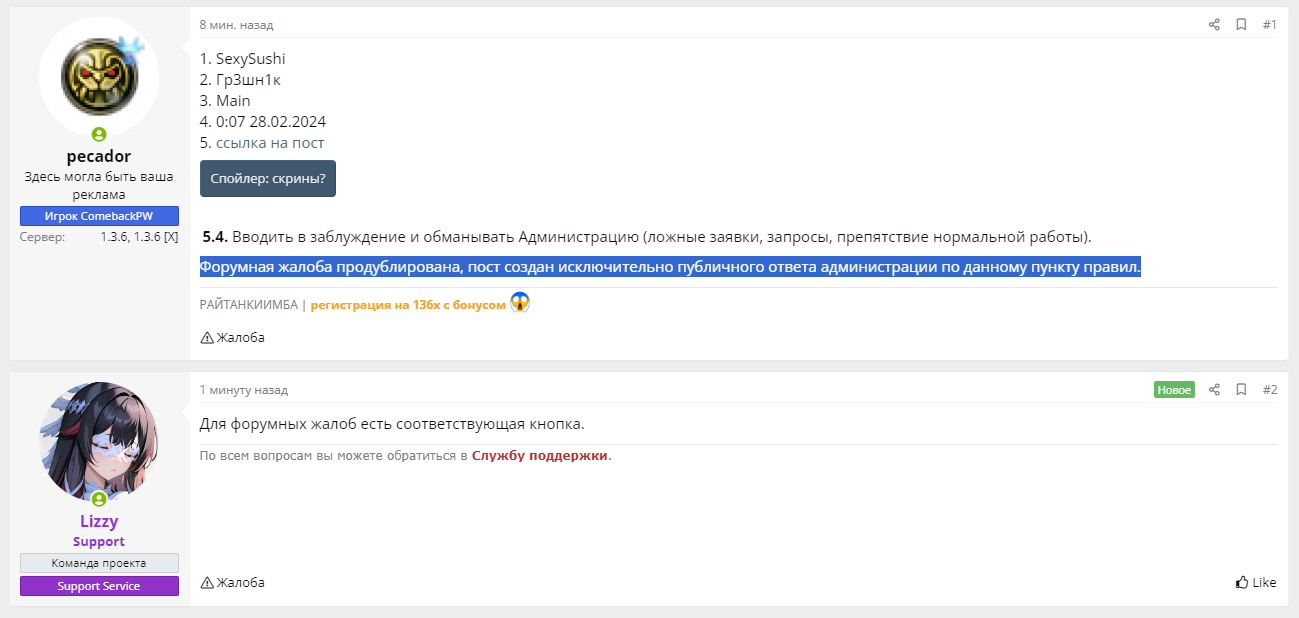
Task: Open pecador username profile
Action: 99,157
